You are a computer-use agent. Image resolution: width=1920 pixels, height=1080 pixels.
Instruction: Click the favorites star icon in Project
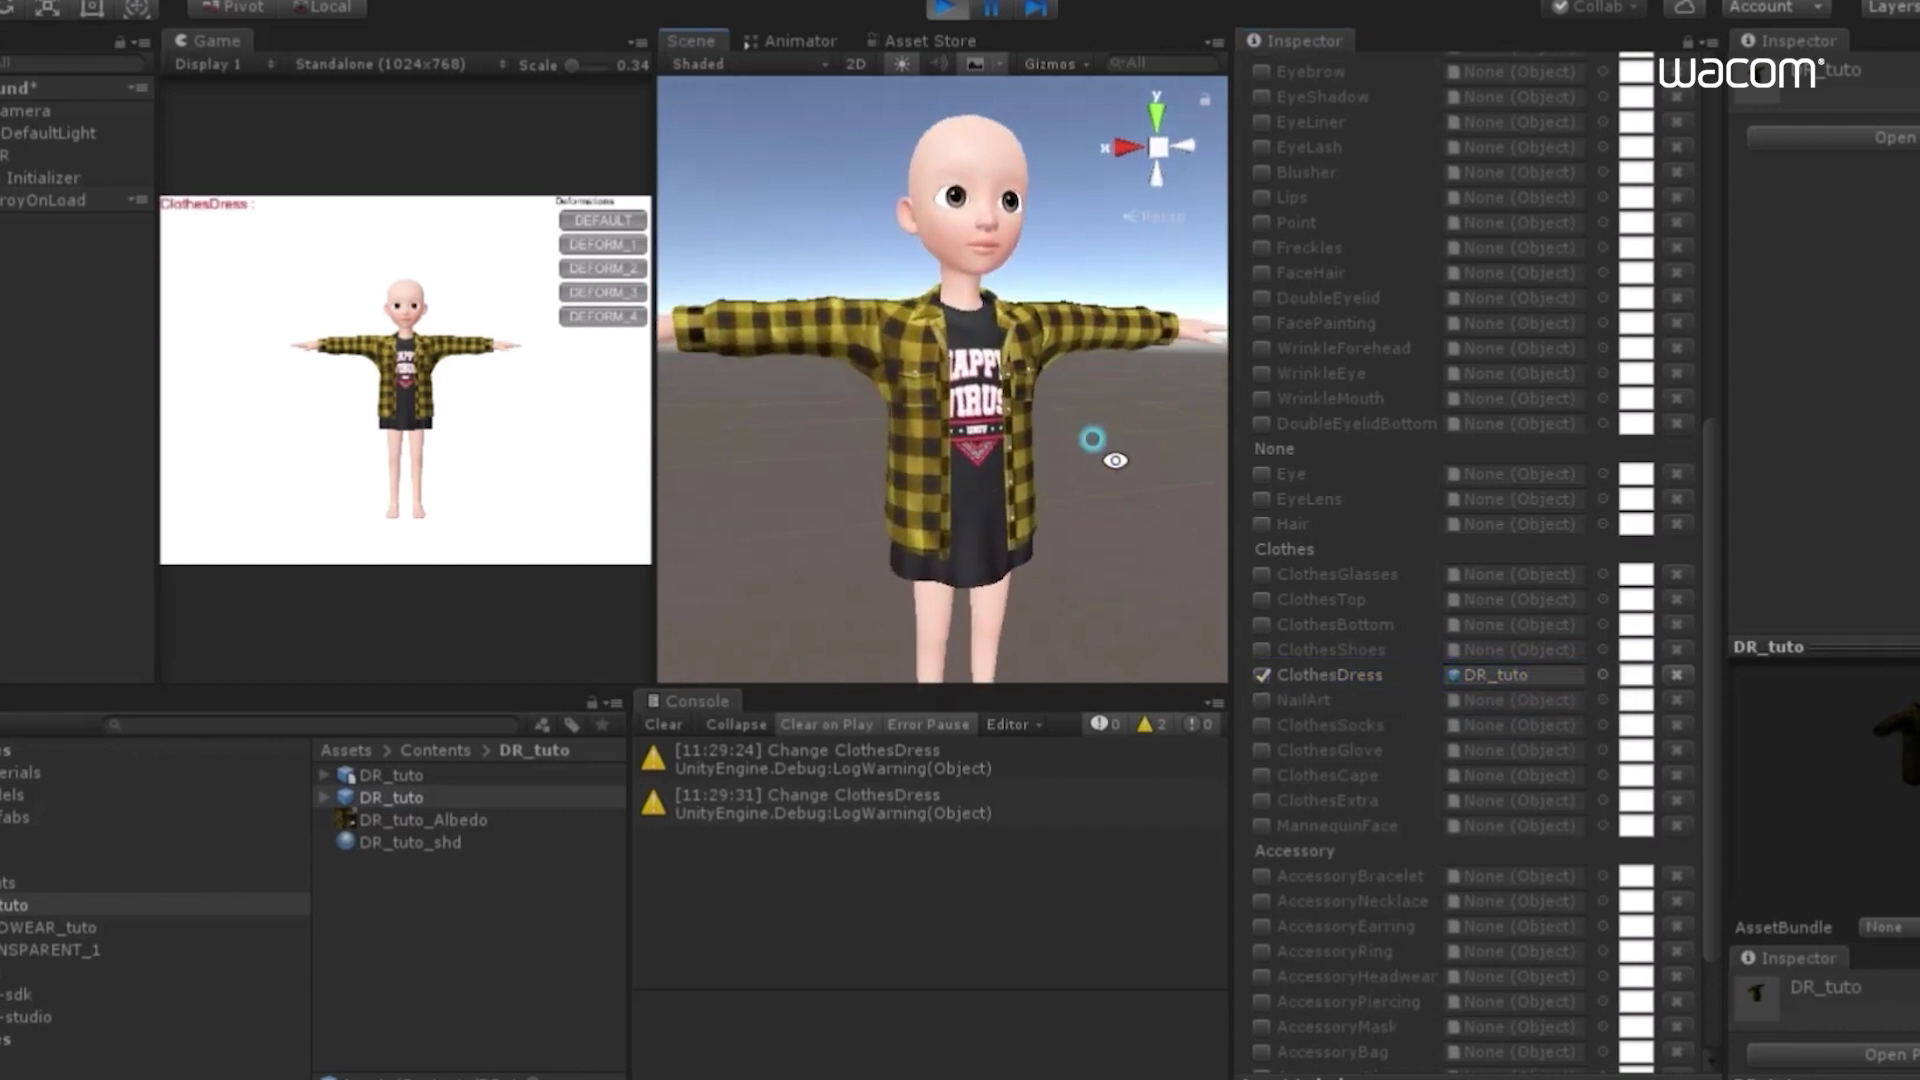(x=602, y=725)
